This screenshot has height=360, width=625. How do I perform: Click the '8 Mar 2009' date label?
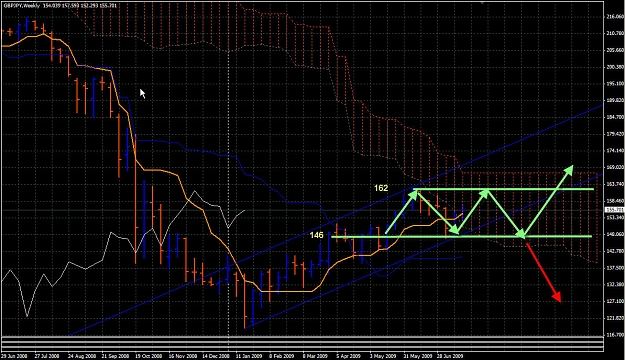tap(315, 356)
